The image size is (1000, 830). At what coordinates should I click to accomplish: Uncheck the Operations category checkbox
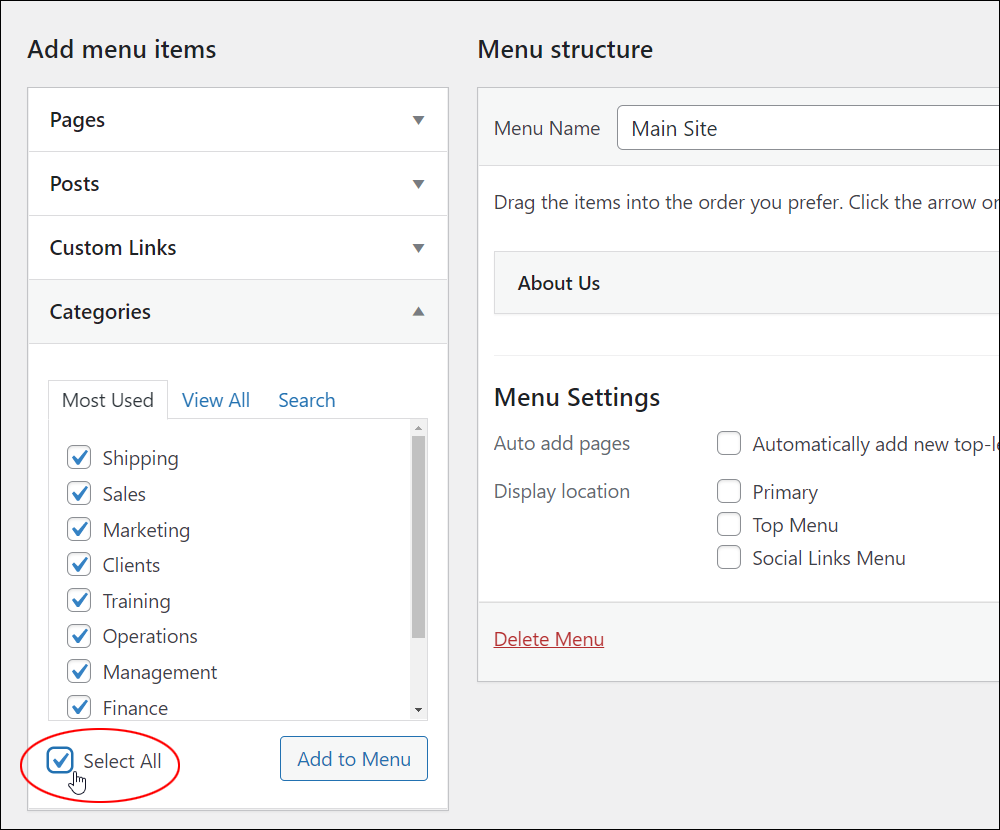point(79,636)
